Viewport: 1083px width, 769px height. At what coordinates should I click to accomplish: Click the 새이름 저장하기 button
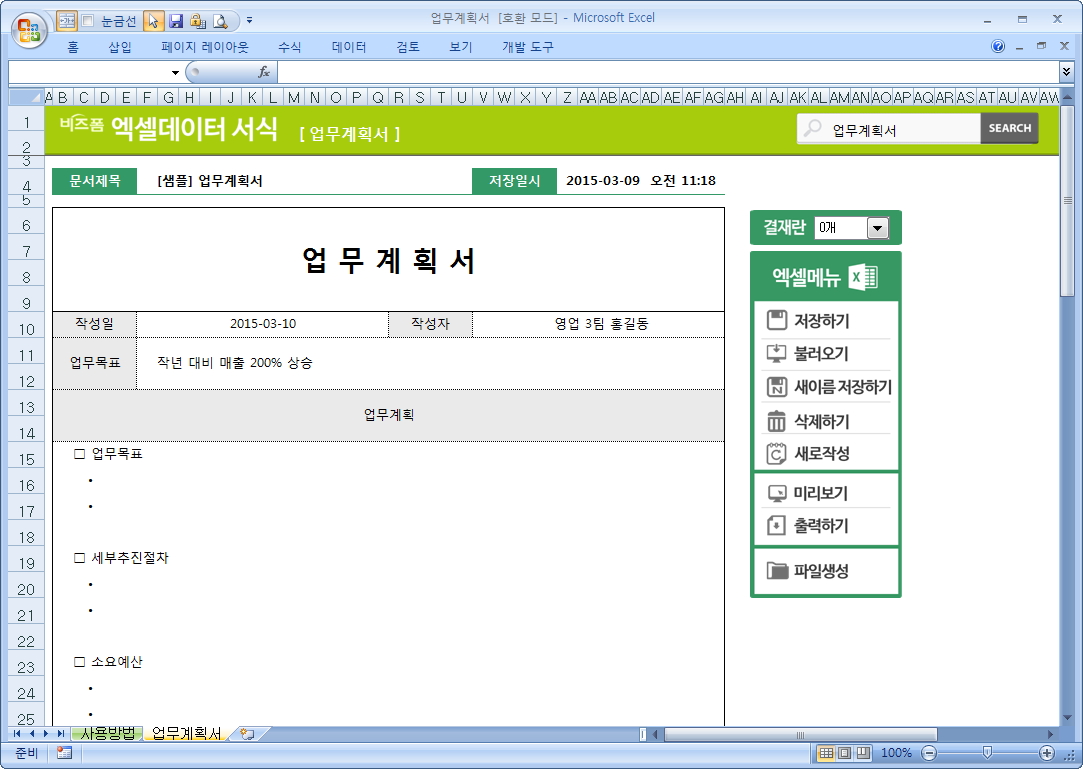pos(825,387)
